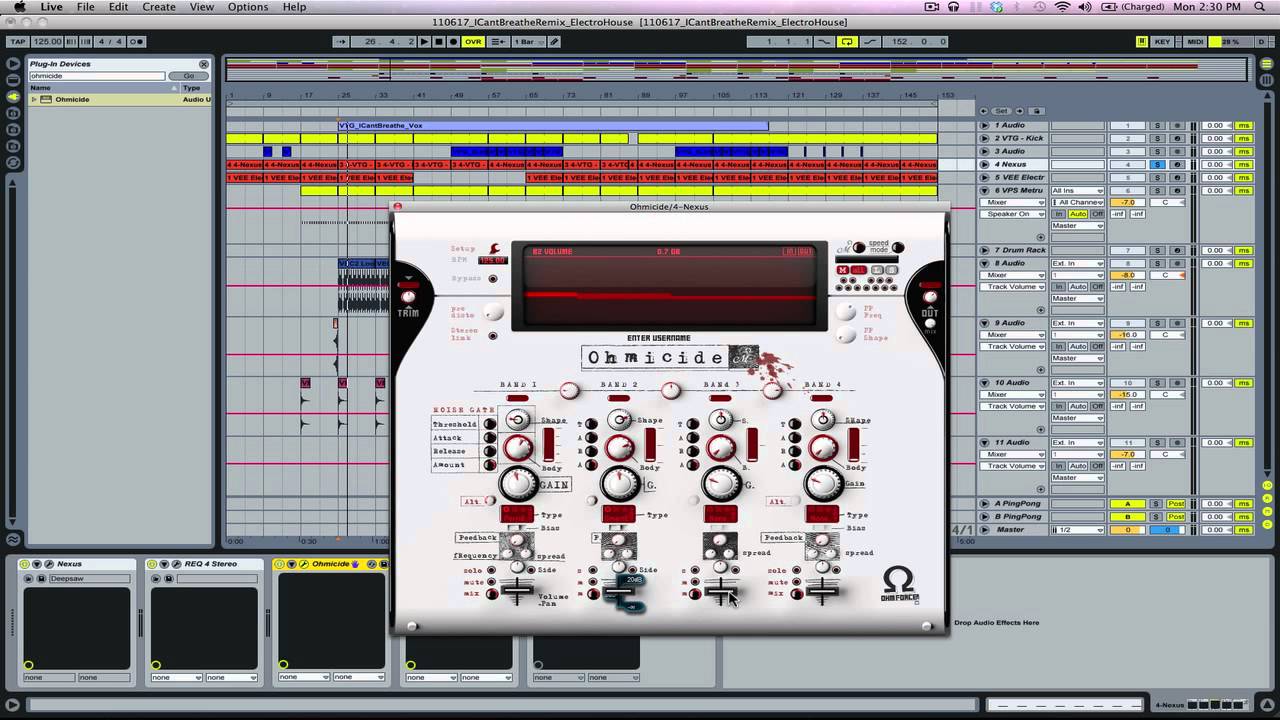Enable Draw Mode with the pencil icon

coord(554,42)
